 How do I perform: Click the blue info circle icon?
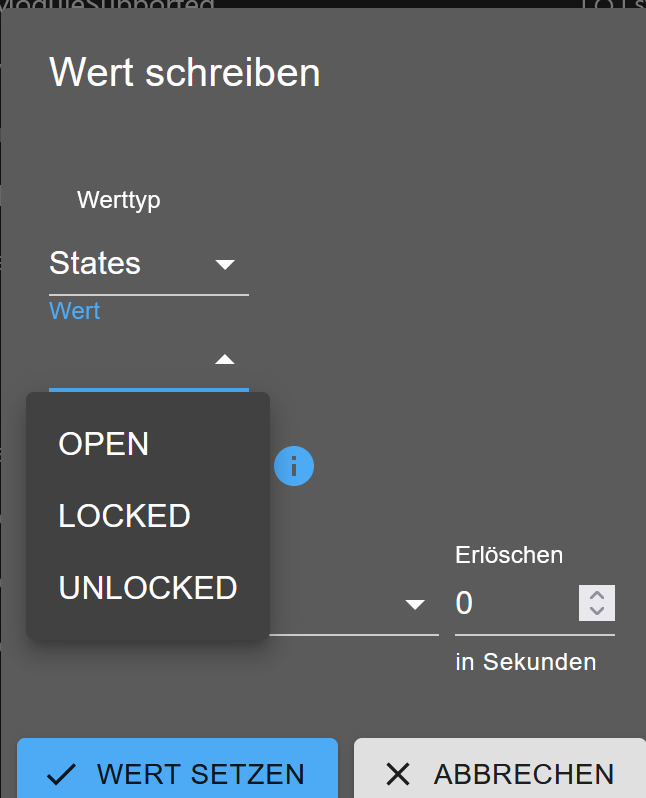pyautogui.click(x=294, y=466)
